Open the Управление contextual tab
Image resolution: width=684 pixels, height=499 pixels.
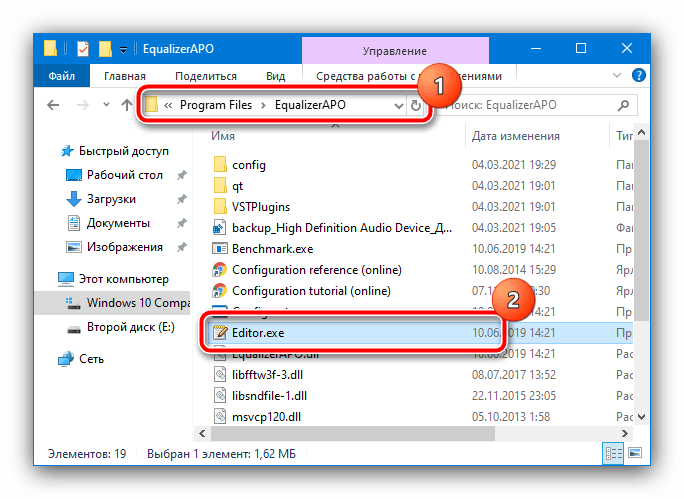pyautogui.click(x=395, y=51)
